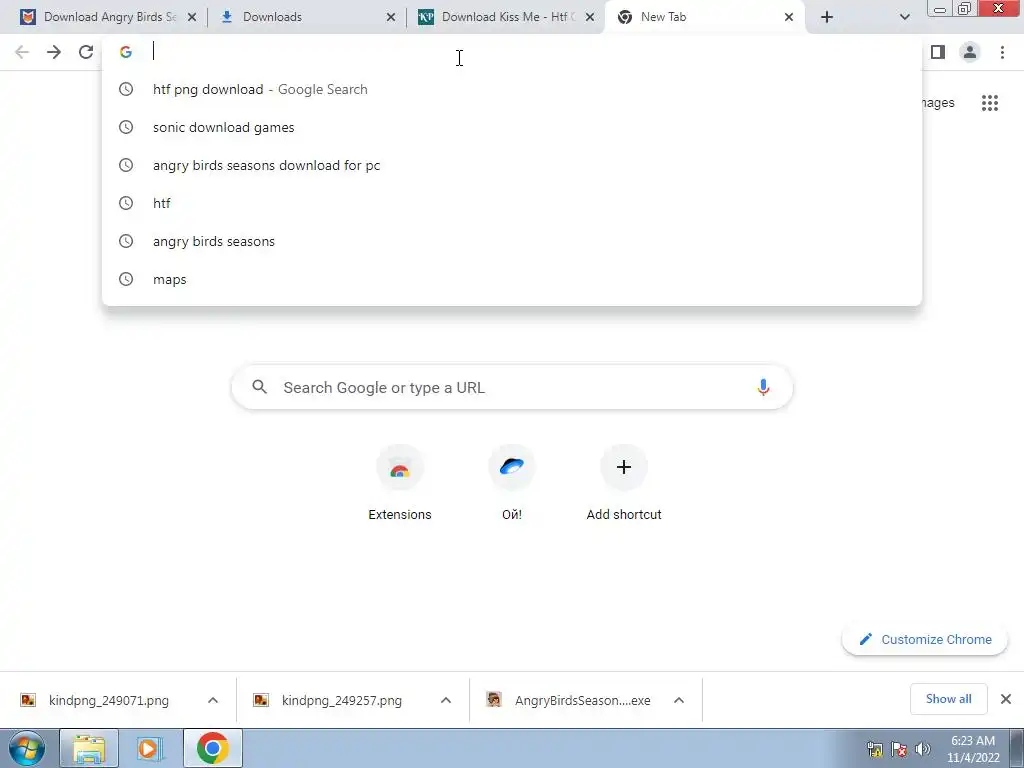Open the Chrome profile avatar
This screenshot has width=1024, height=768.
coord(970,52)
